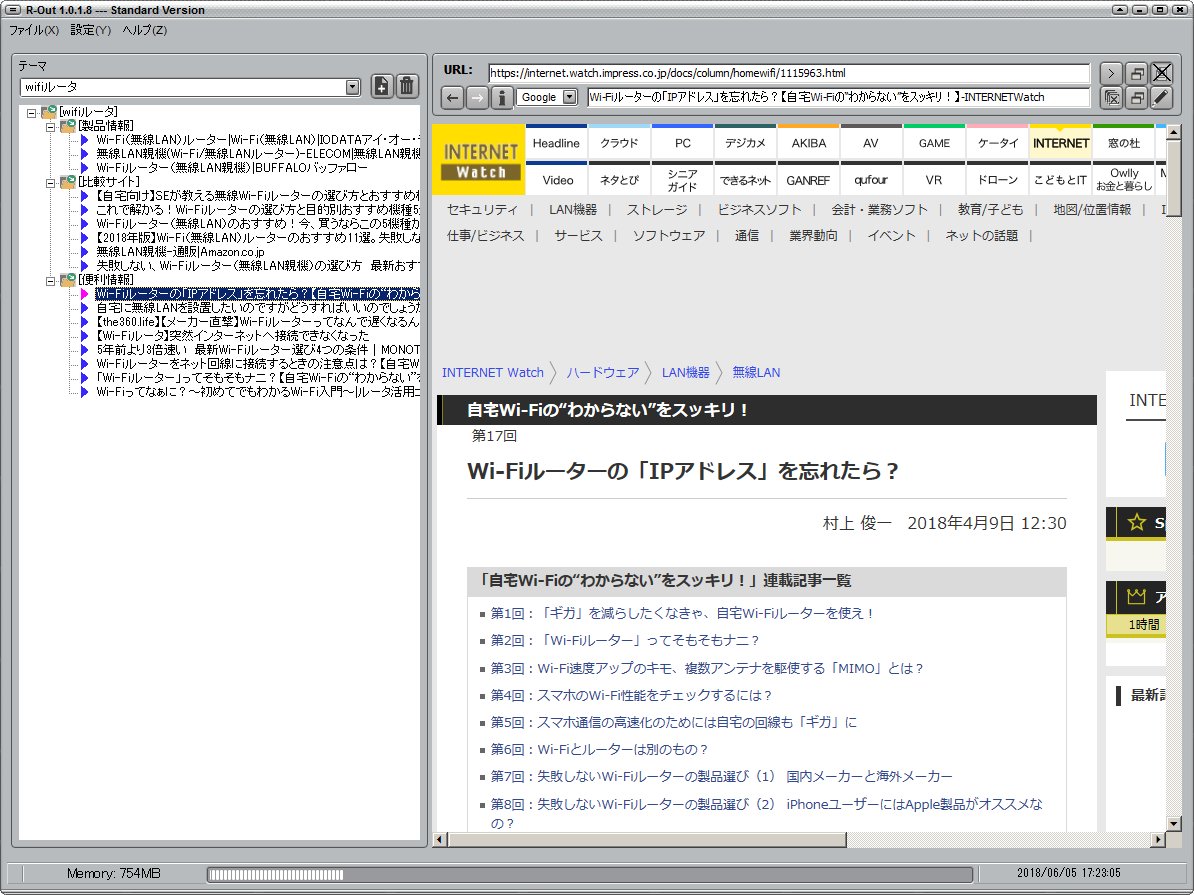Select tree item 'Wi-Fiルーター(無線LAN親機)|BUFFALOバッファロー'

tap(231, 168)
